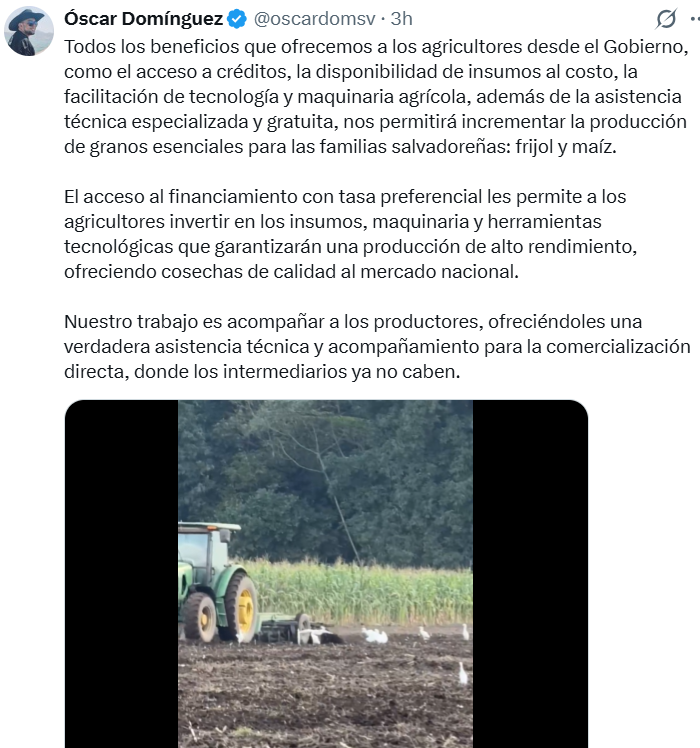Viewport: 700px width, 748px height.
Task: Click the words 'frijol y maíz' in the post
Action: [x=566, y=146]
